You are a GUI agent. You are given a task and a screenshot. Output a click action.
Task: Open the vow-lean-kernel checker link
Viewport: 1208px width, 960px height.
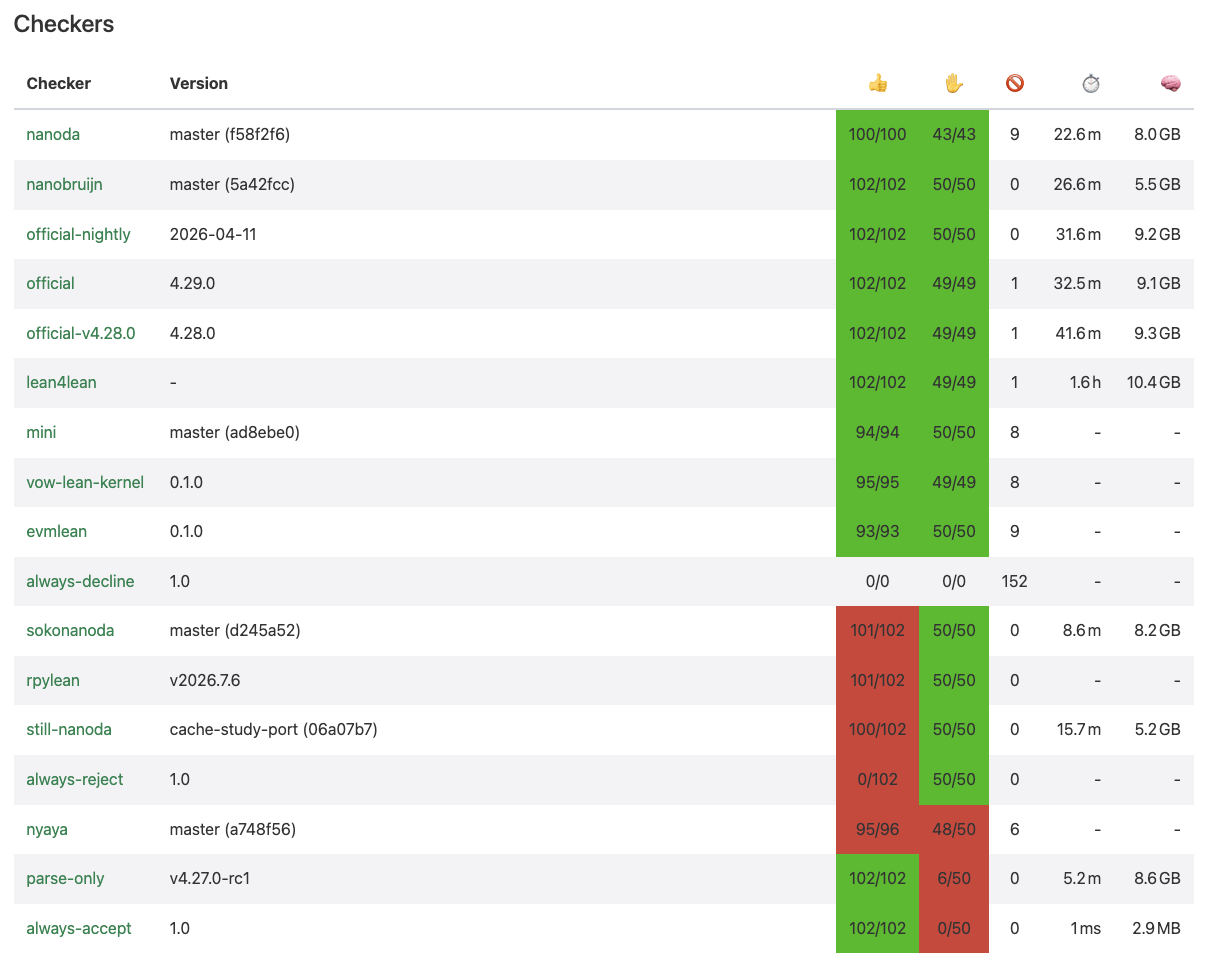85,482
